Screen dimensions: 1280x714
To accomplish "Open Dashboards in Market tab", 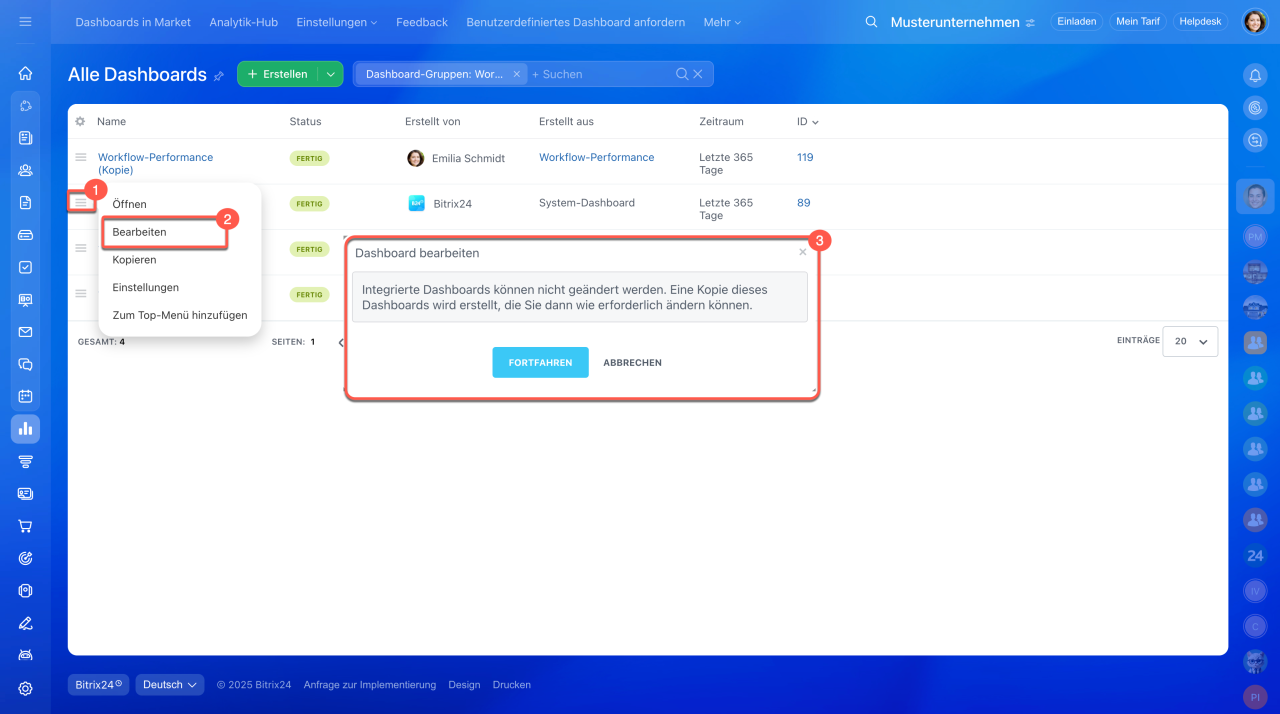I will pyautogui.click(x=133, y=22).
